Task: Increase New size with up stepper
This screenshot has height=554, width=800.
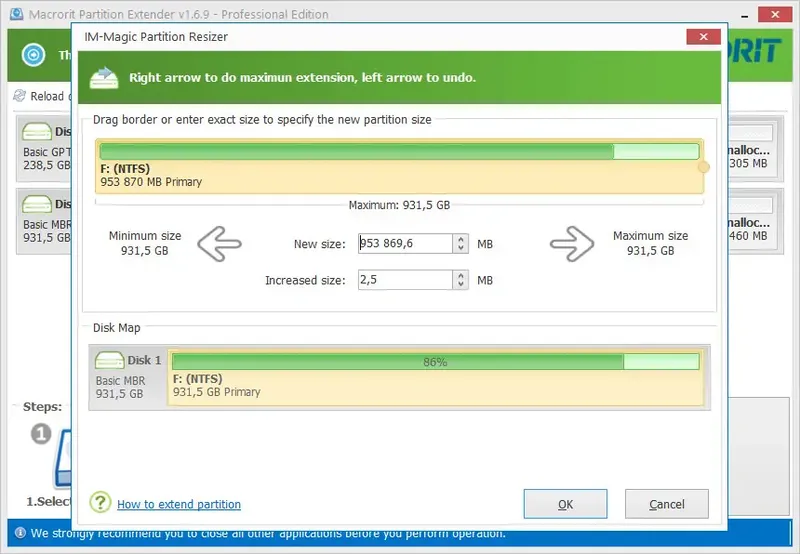Action: [461, 239]
